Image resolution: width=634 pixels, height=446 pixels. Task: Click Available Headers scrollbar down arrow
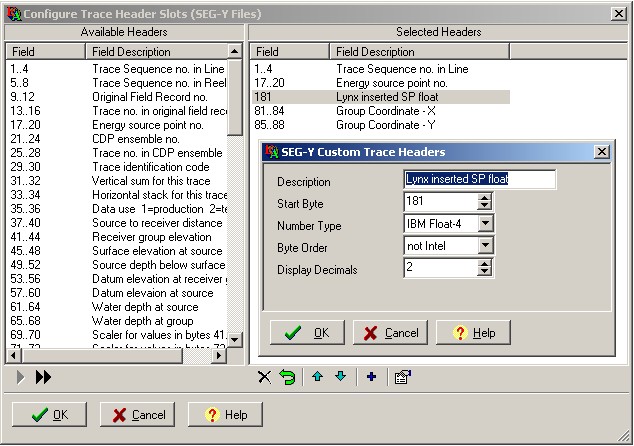click(x=235, y=340)
